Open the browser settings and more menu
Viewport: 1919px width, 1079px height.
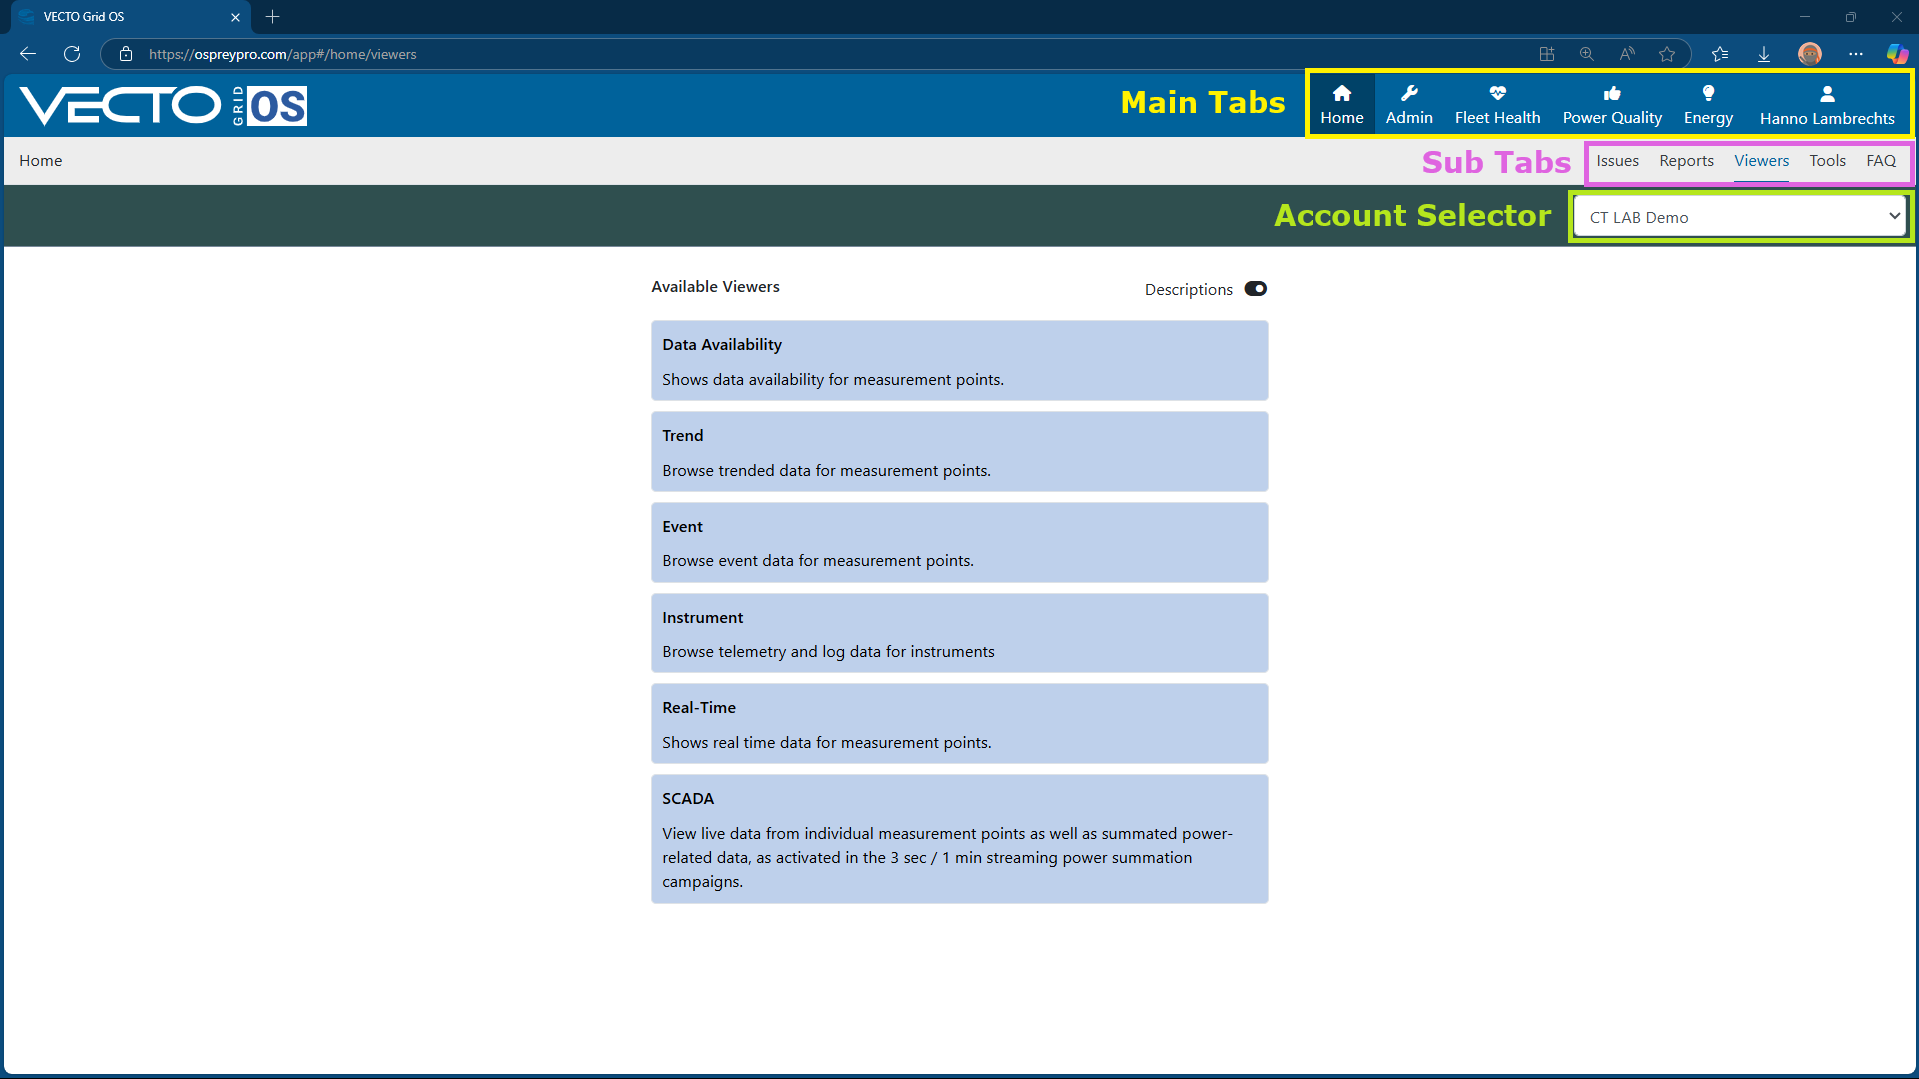(x=1856, y=54)
